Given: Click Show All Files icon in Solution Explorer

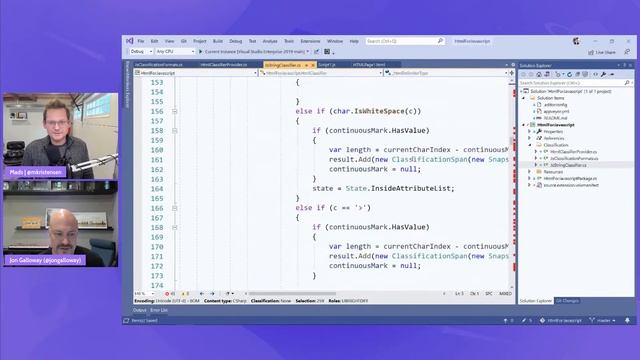Looking at the screenshot, I should tap(585, 74).
